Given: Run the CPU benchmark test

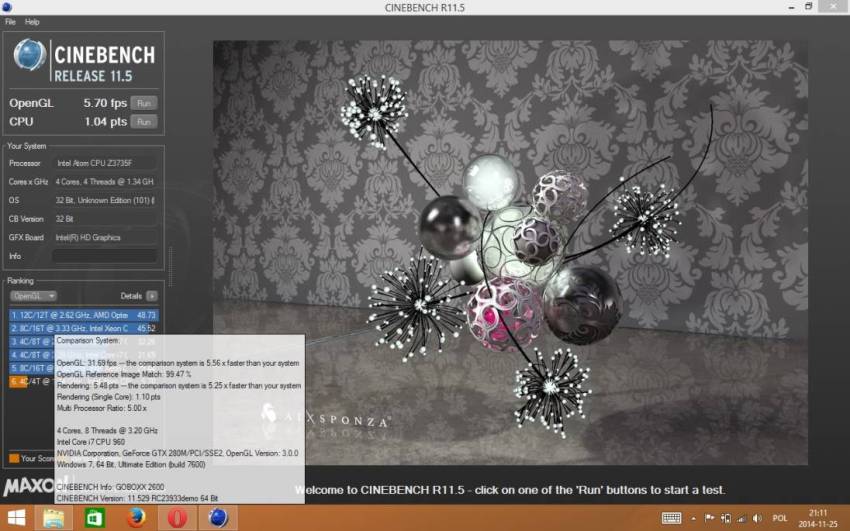Looking at the screenshot, I should [x=144, y=121].
